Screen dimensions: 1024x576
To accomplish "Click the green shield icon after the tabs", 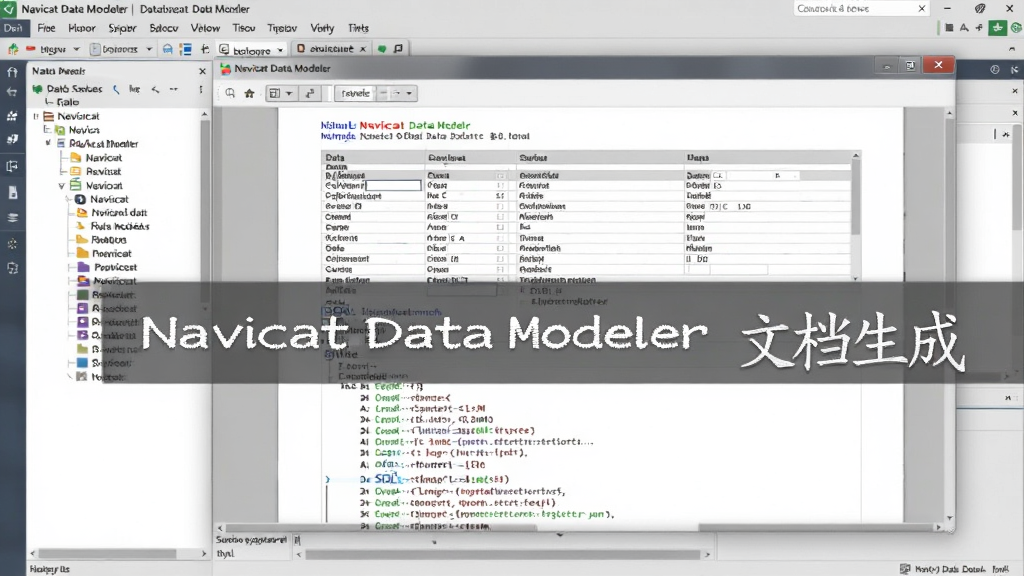I will 381,49.
